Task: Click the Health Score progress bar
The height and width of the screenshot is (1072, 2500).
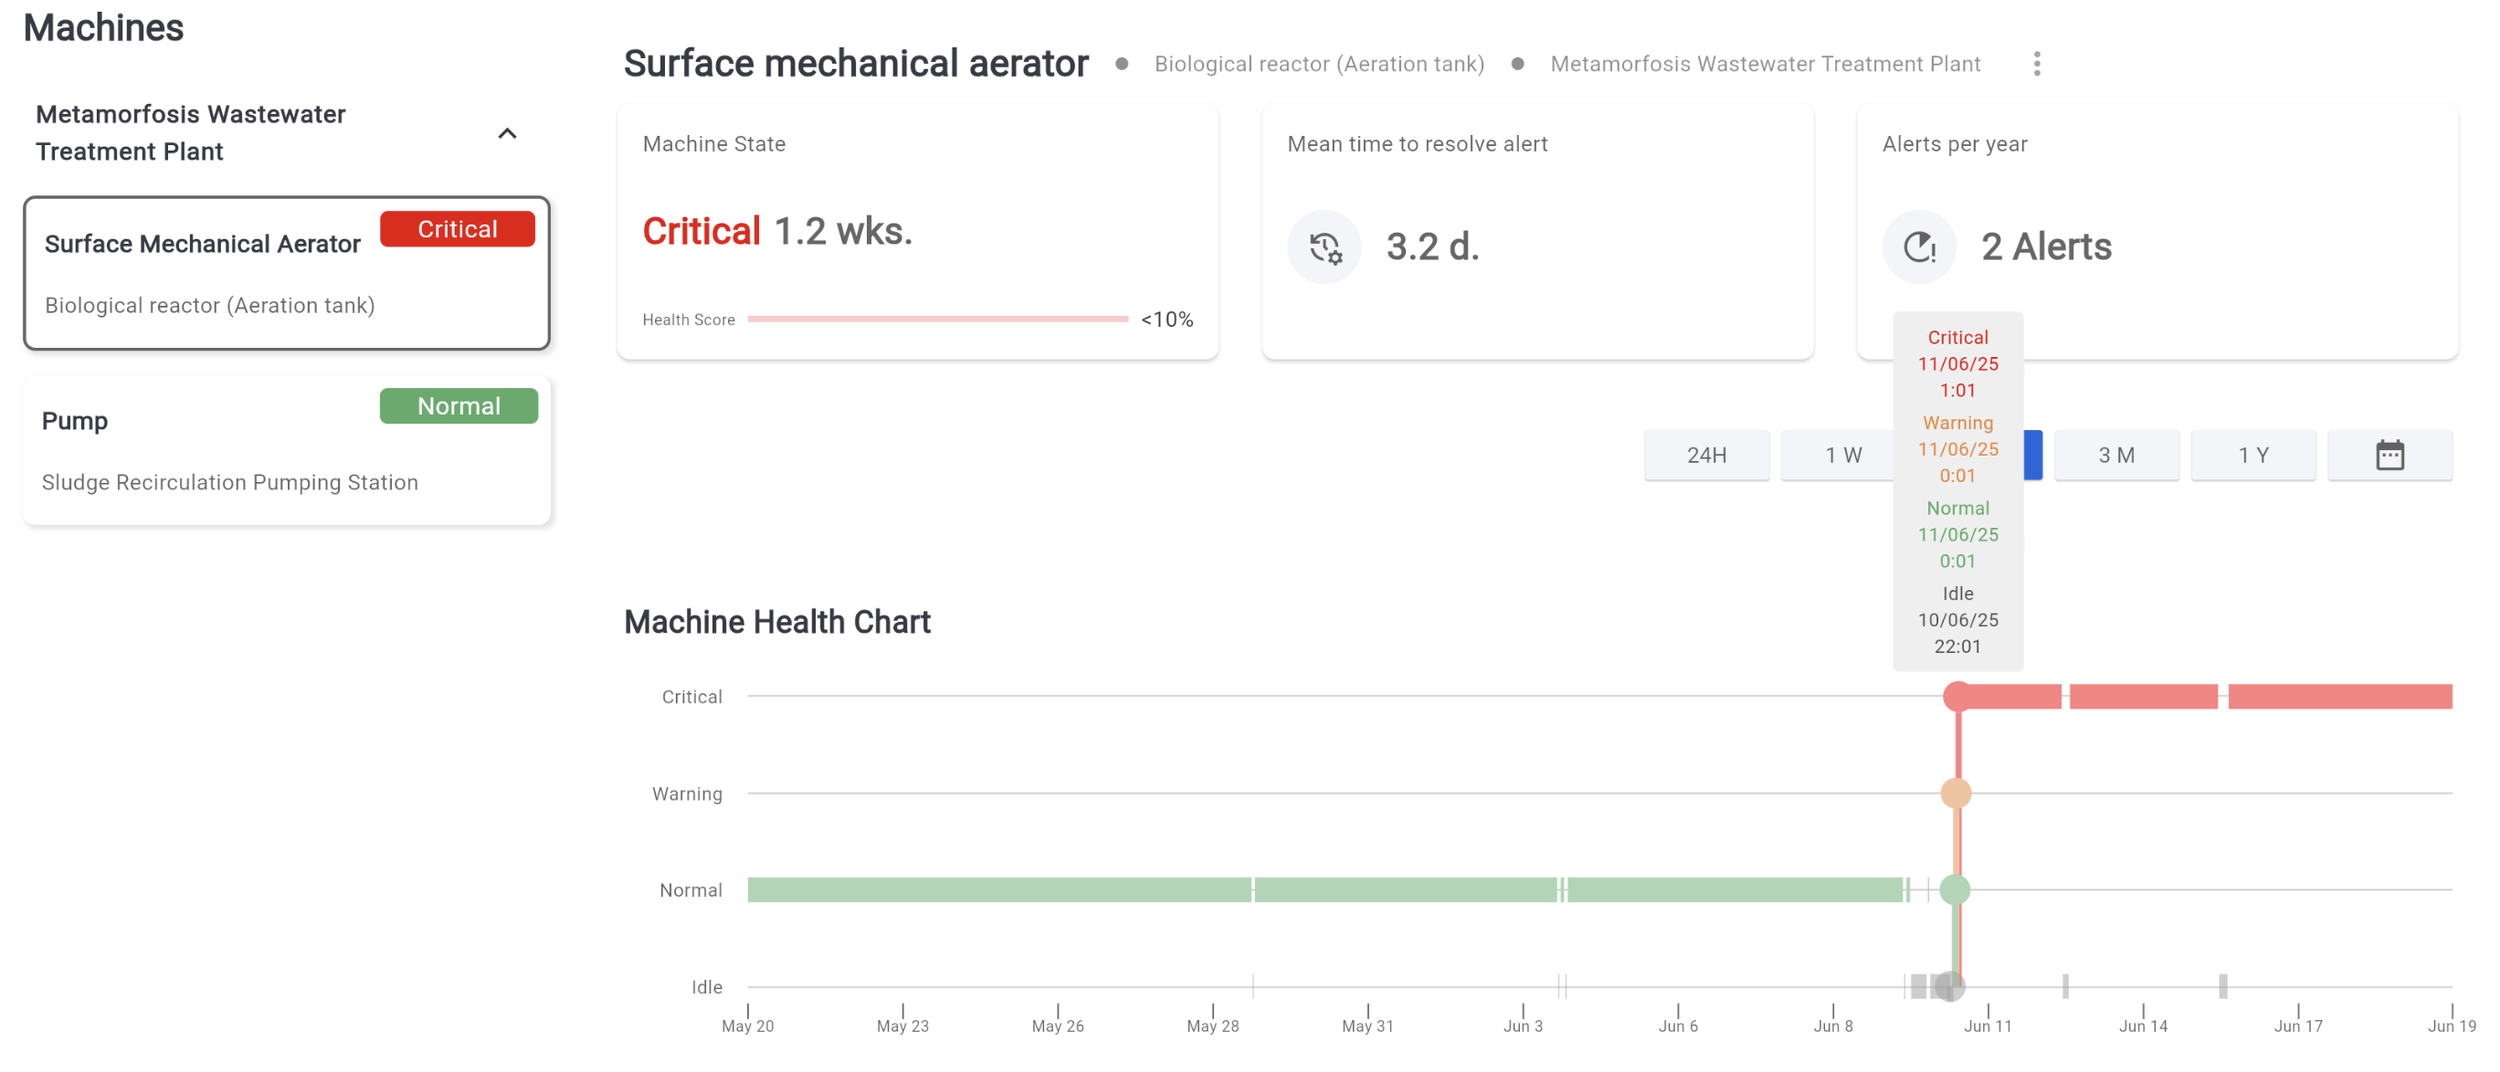Action: click(937, 319)
